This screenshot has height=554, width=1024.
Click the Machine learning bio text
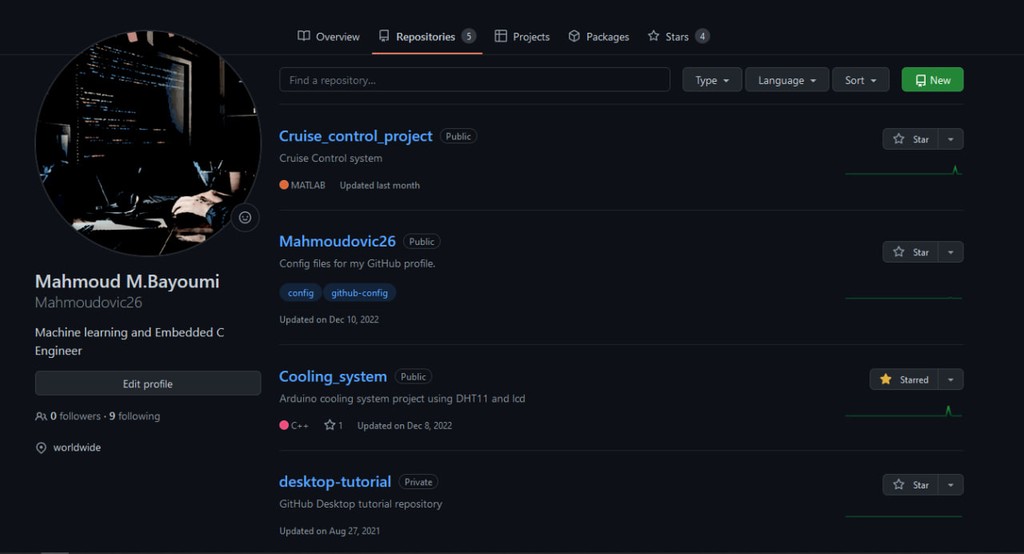point(129,341)
